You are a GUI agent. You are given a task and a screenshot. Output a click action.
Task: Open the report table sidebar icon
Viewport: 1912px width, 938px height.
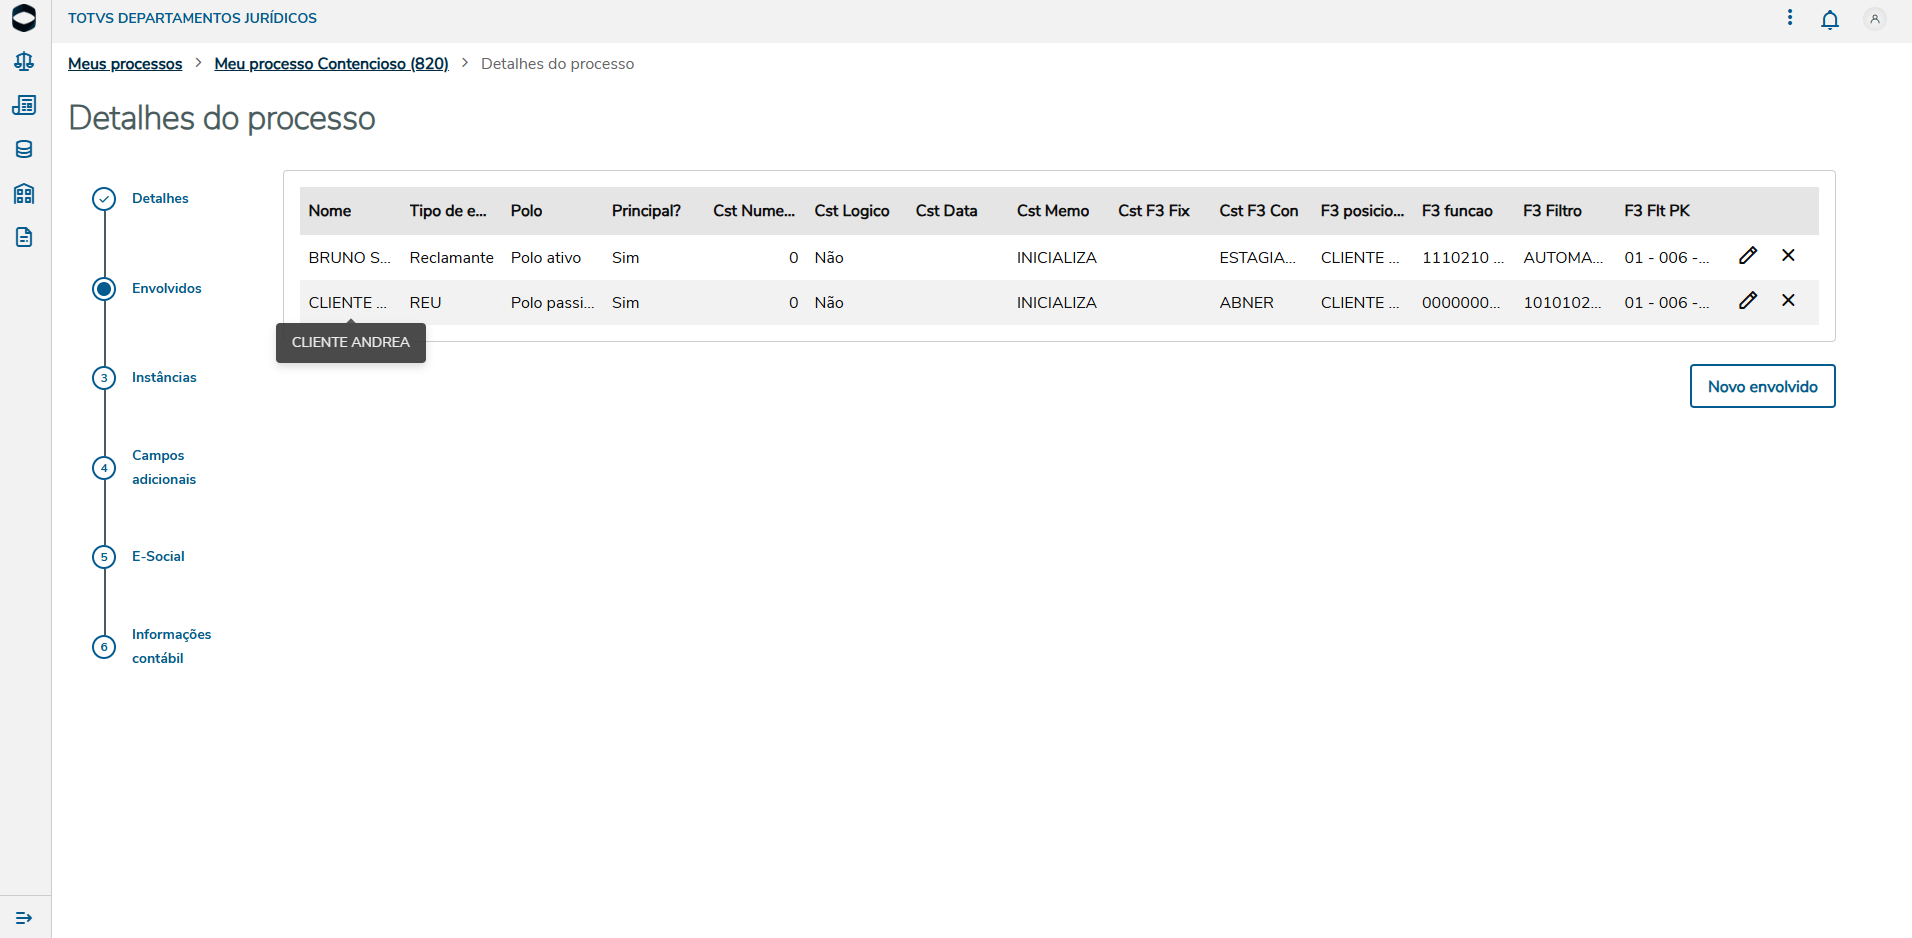tap(24, 105)
